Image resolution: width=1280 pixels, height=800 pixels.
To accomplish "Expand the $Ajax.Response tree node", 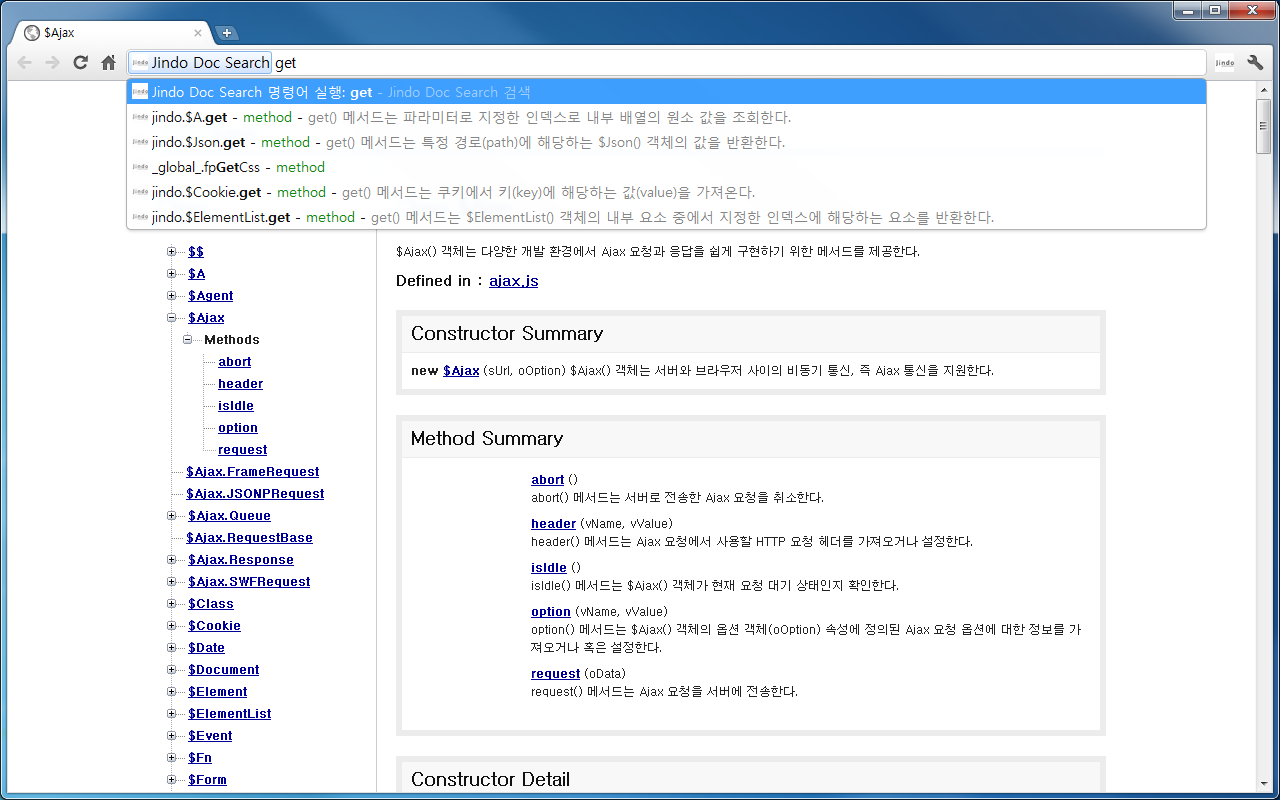I will point(171,560).
